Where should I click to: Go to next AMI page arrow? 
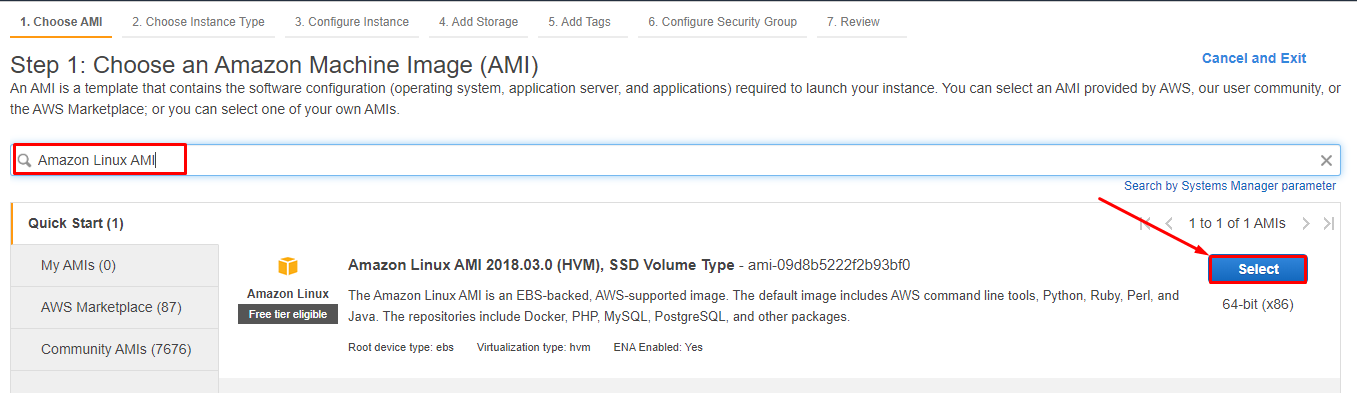(1306, 223)
